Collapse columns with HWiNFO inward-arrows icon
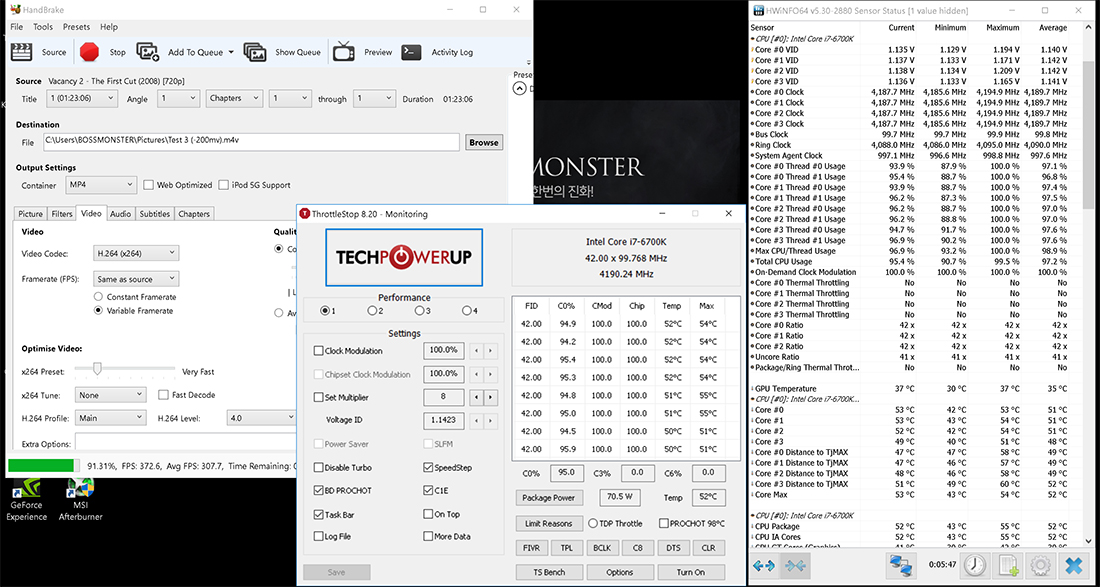Image resolution: width=1100 pixels, height=587 pixels. [x=796, y=565]
